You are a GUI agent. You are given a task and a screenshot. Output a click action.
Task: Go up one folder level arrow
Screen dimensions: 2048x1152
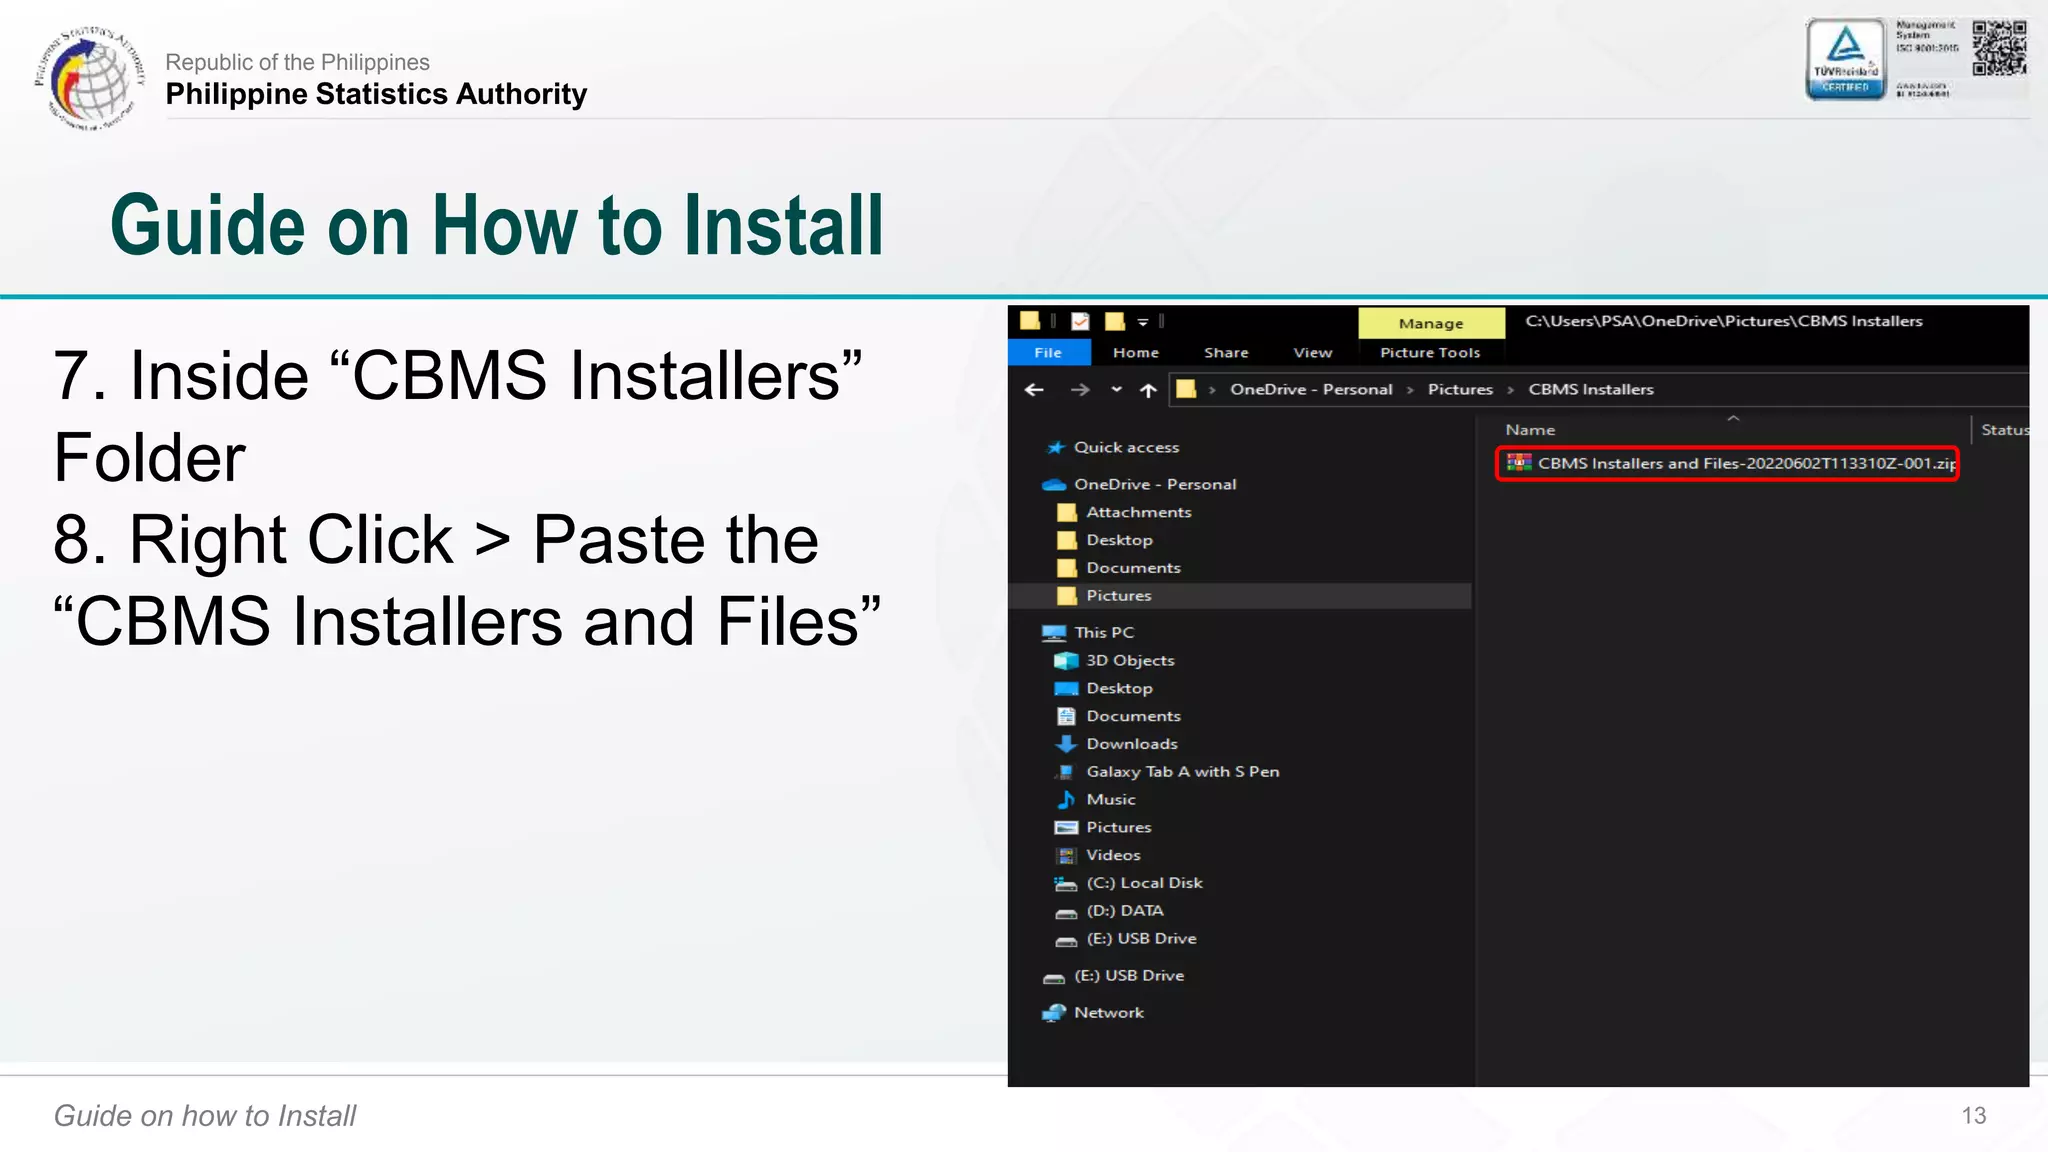[1148, 390]
